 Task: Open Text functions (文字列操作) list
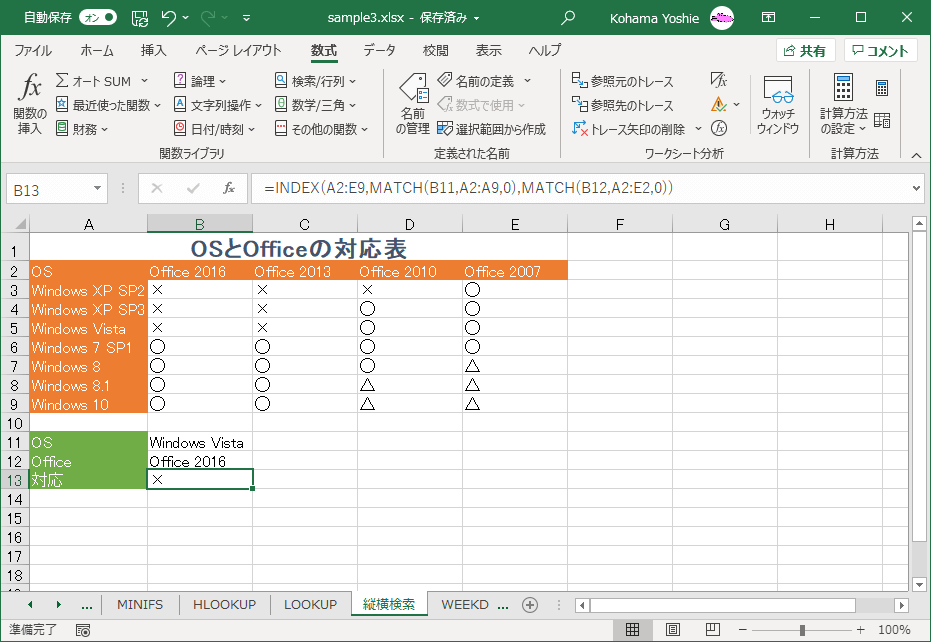click(x=217, y=105)
